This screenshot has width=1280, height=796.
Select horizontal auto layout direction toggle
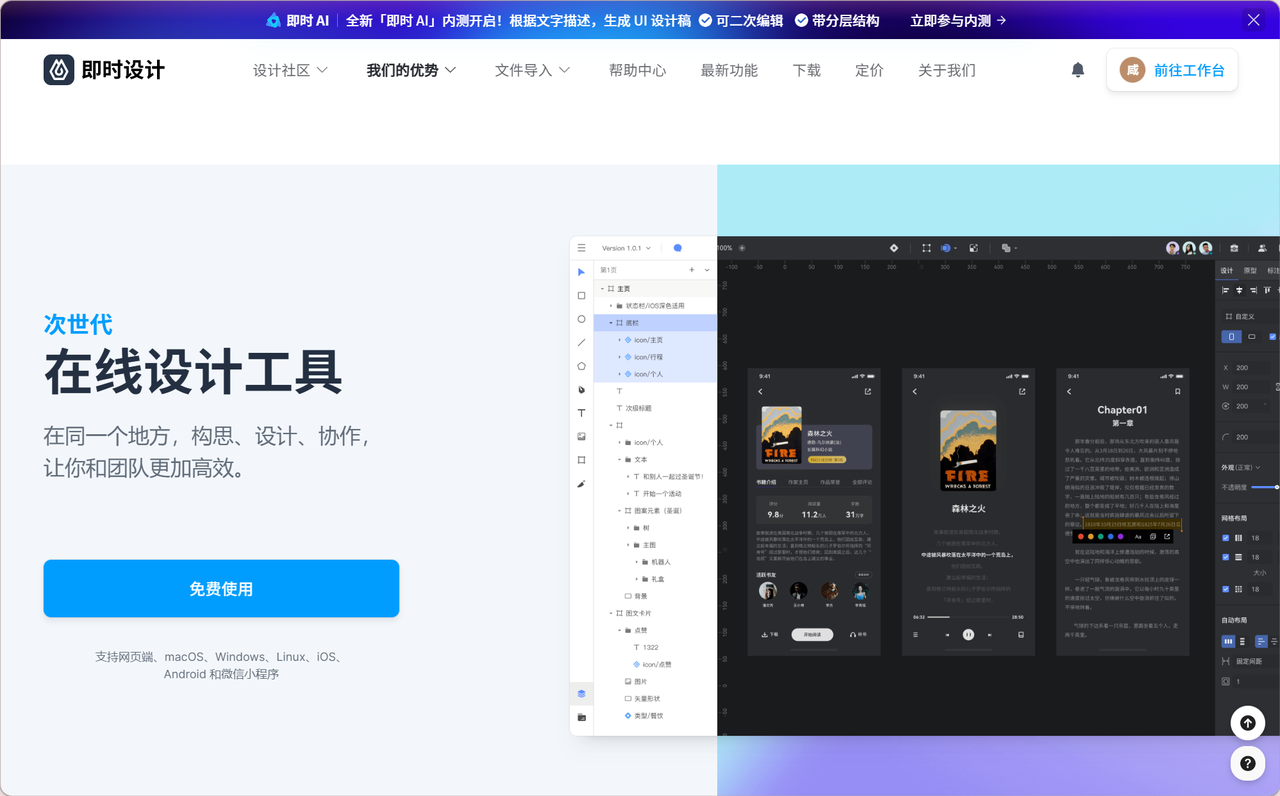click(1229, 641)
